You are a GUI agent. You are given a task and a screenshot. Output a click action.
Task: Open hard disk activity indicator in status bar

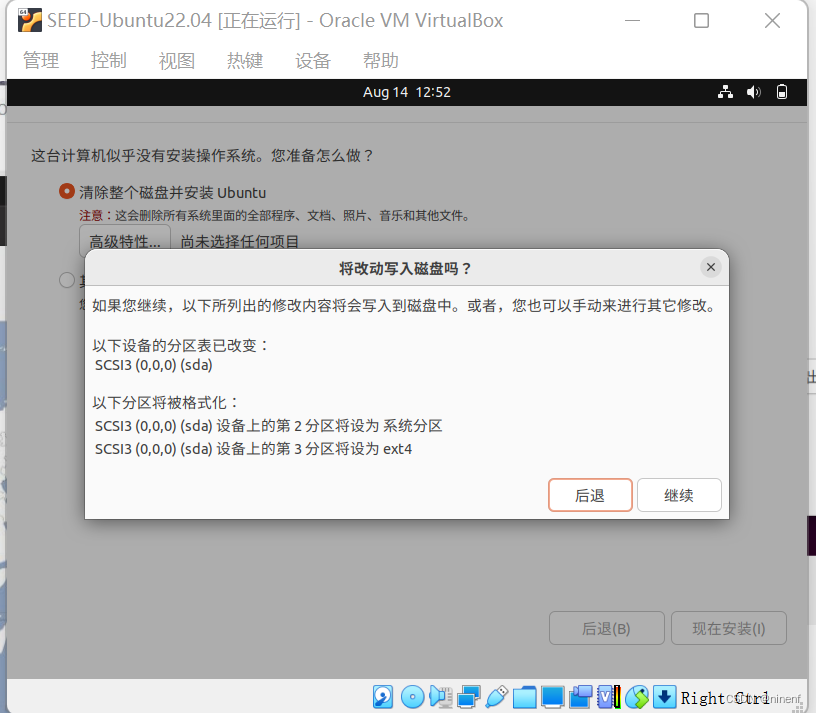(383, 697)
